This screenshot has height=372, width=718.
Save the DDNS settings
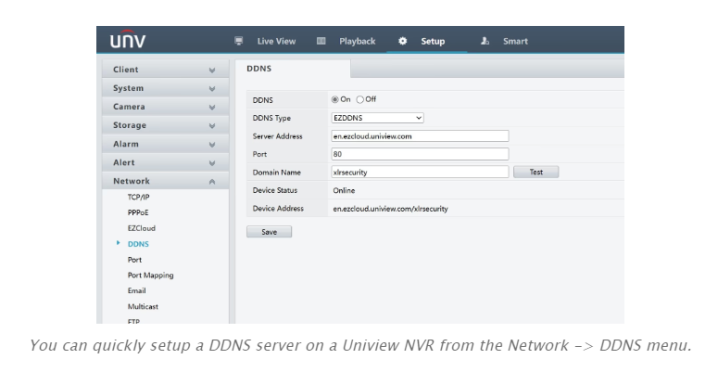pyautogui.click(x=269, y=232)
